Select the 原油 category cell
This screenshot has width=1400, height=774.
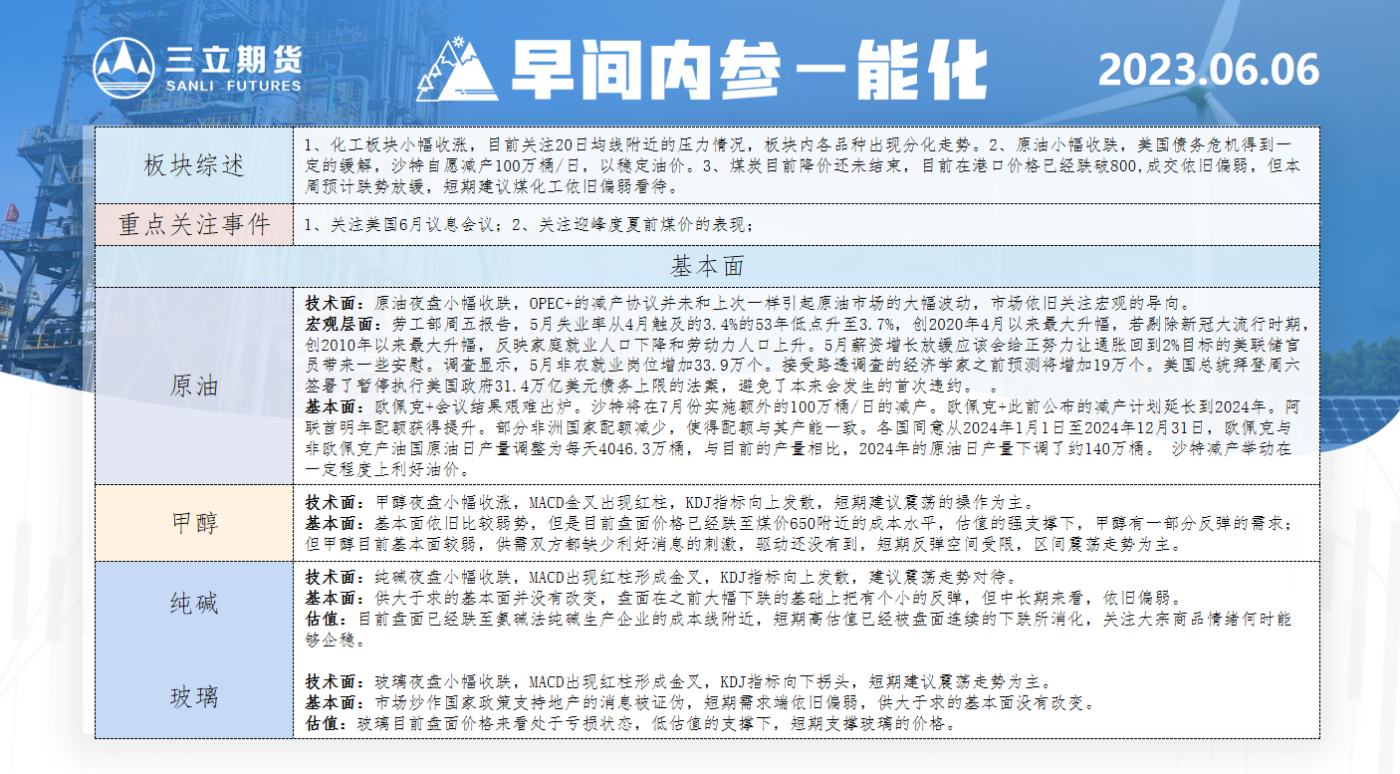tap(194, 386)
